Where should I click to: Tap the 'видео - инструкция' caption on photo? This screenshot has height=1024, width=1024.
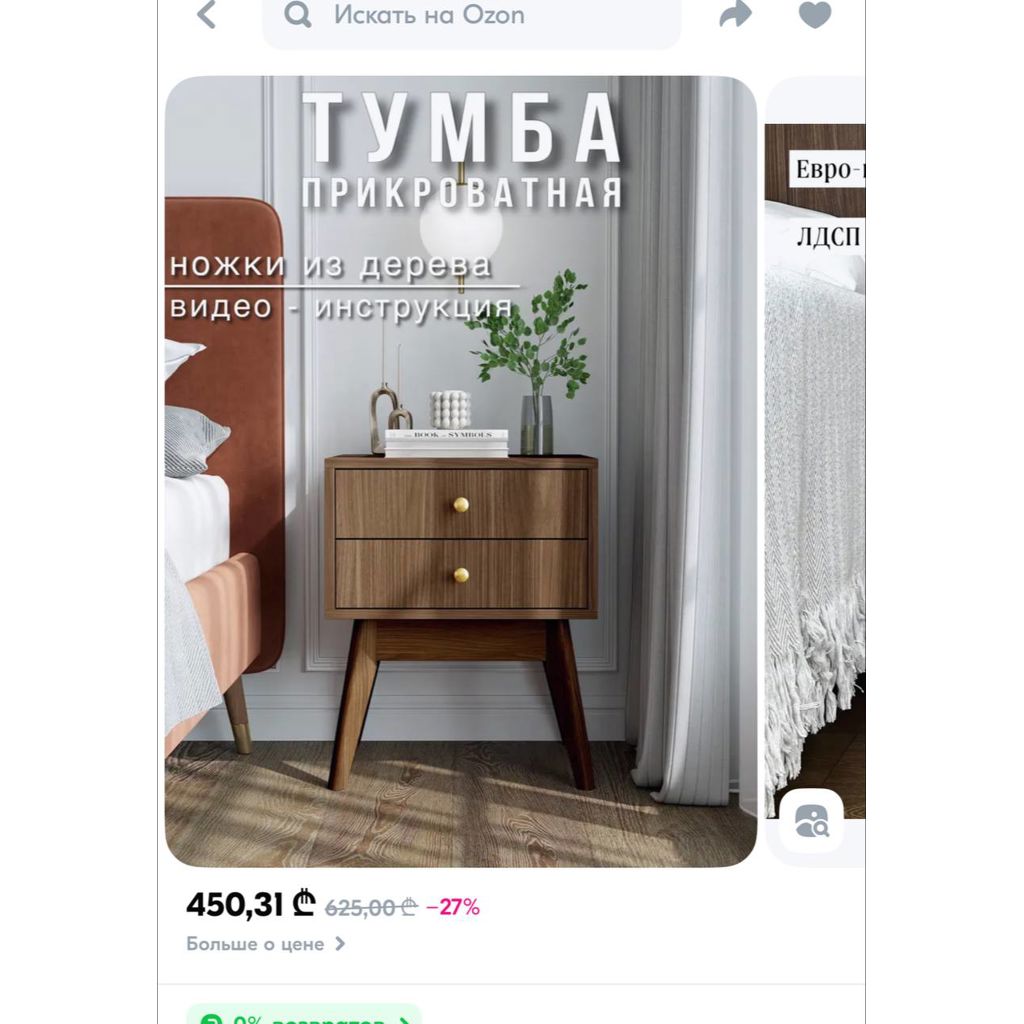coord(340,307)
